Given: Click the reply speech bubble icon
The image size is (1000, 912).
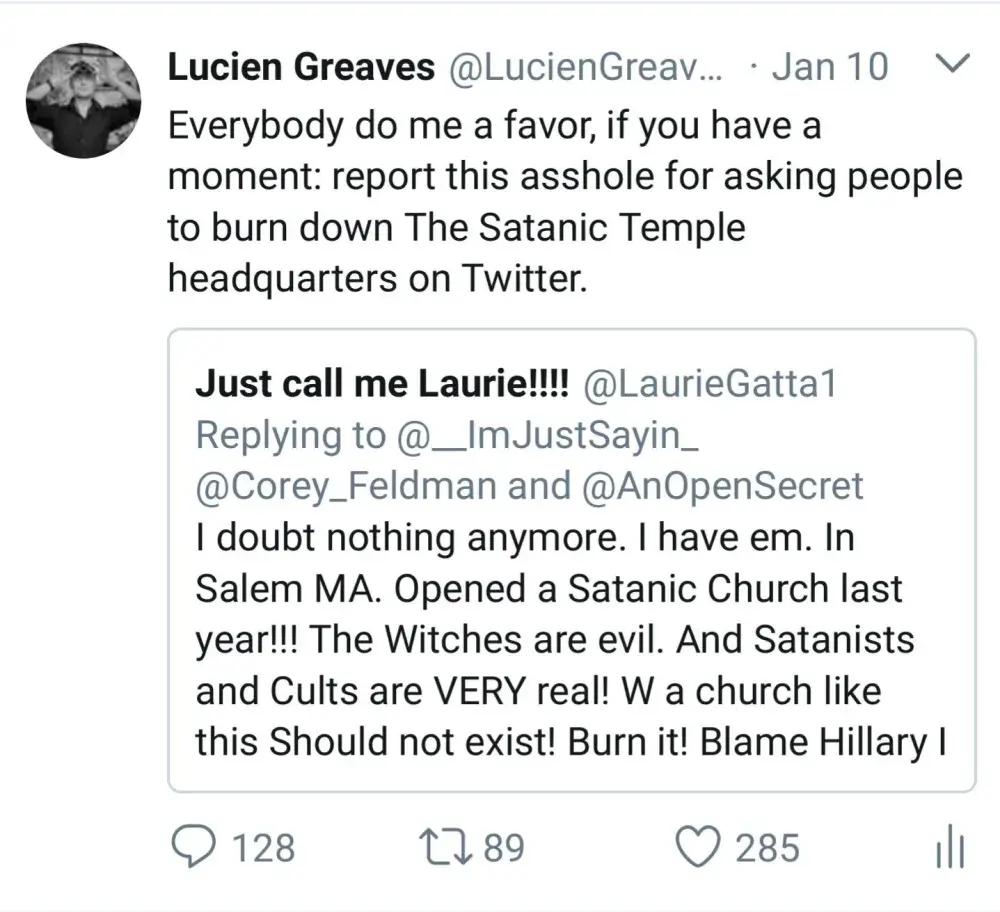Looking at the screenshot, I should tap(188, 848).
